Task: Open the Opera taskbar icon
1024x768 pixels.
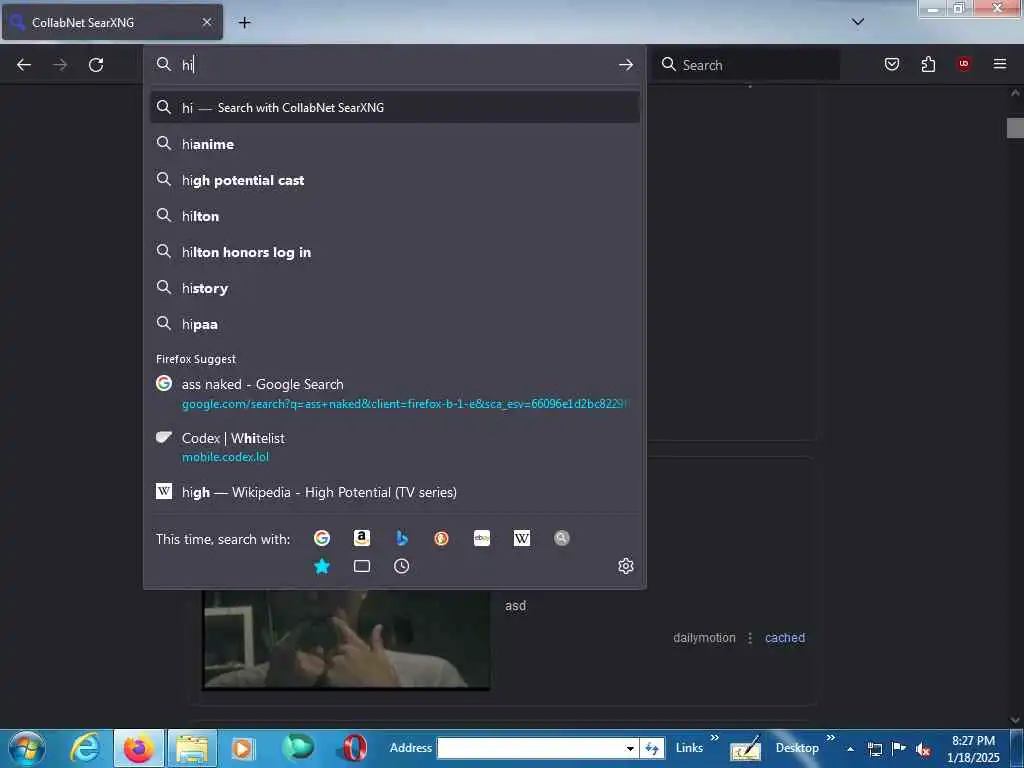Action: pyautogui.click(x=353, y=748)
